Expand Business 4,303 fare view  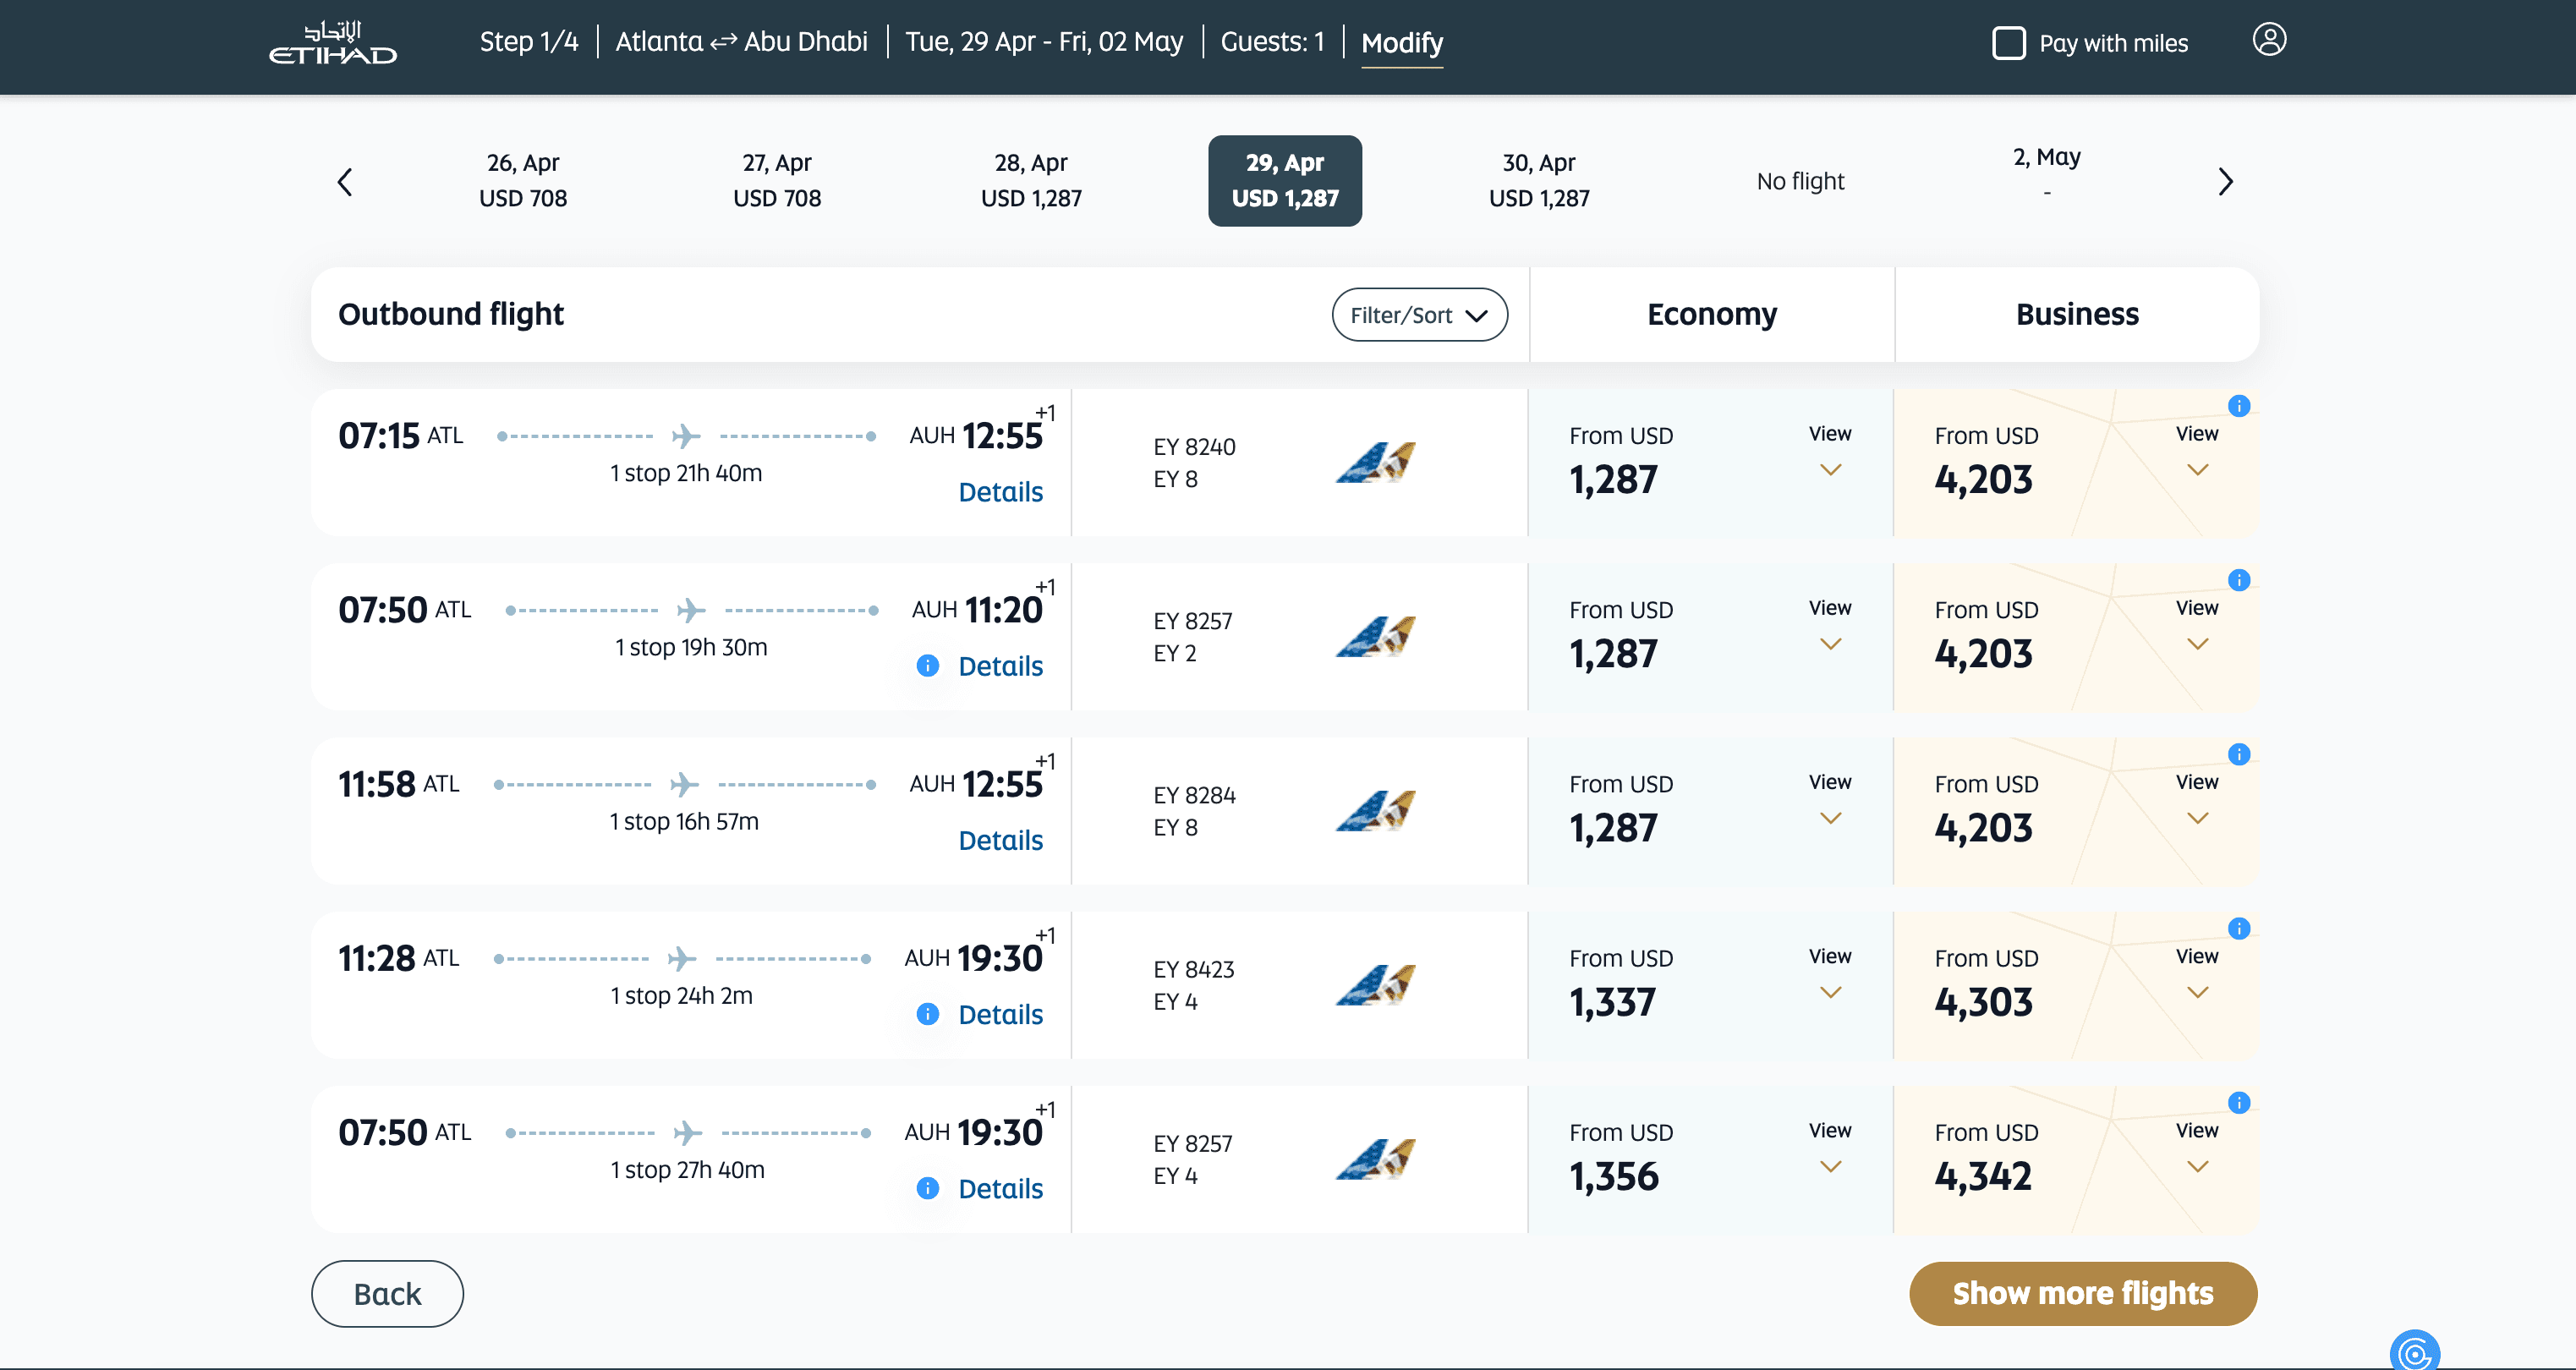(x=2196, y=975)
